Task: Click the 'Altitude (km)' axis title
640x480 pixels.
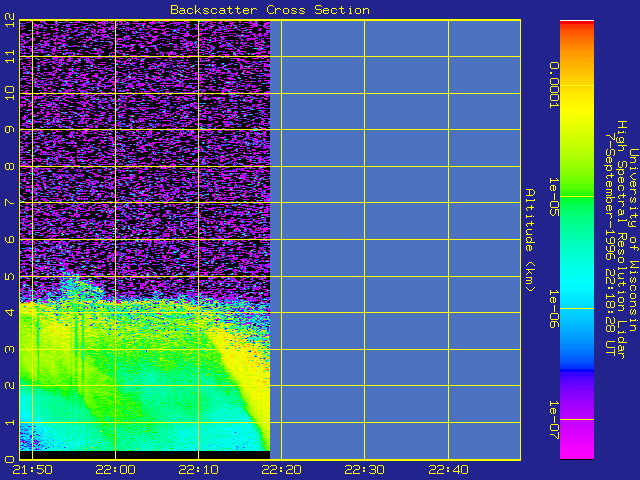Action: click(x=529, y=240)
